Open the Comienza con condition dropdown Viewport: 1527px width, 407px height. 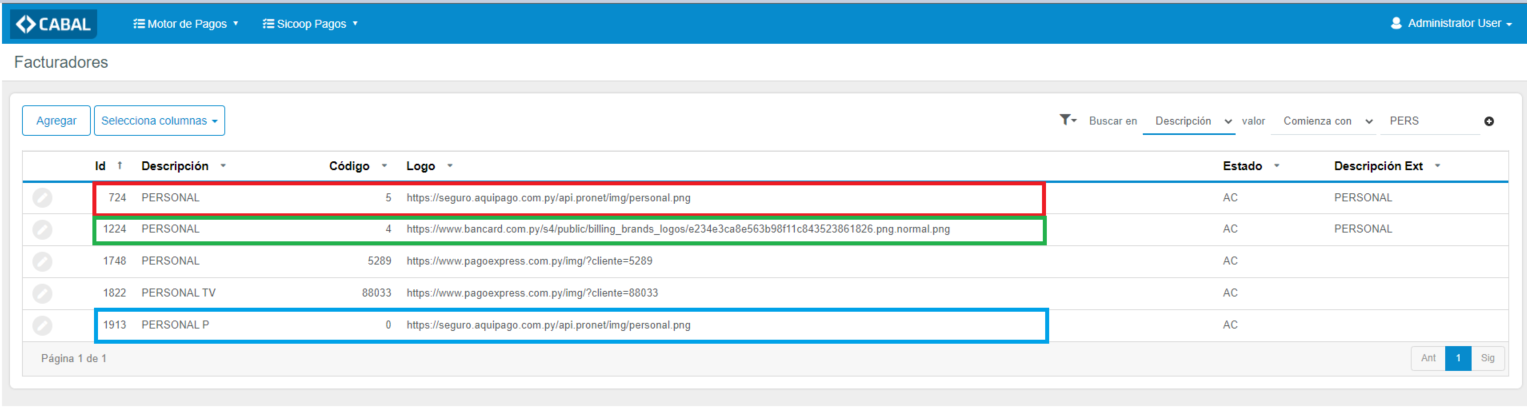1324,120
